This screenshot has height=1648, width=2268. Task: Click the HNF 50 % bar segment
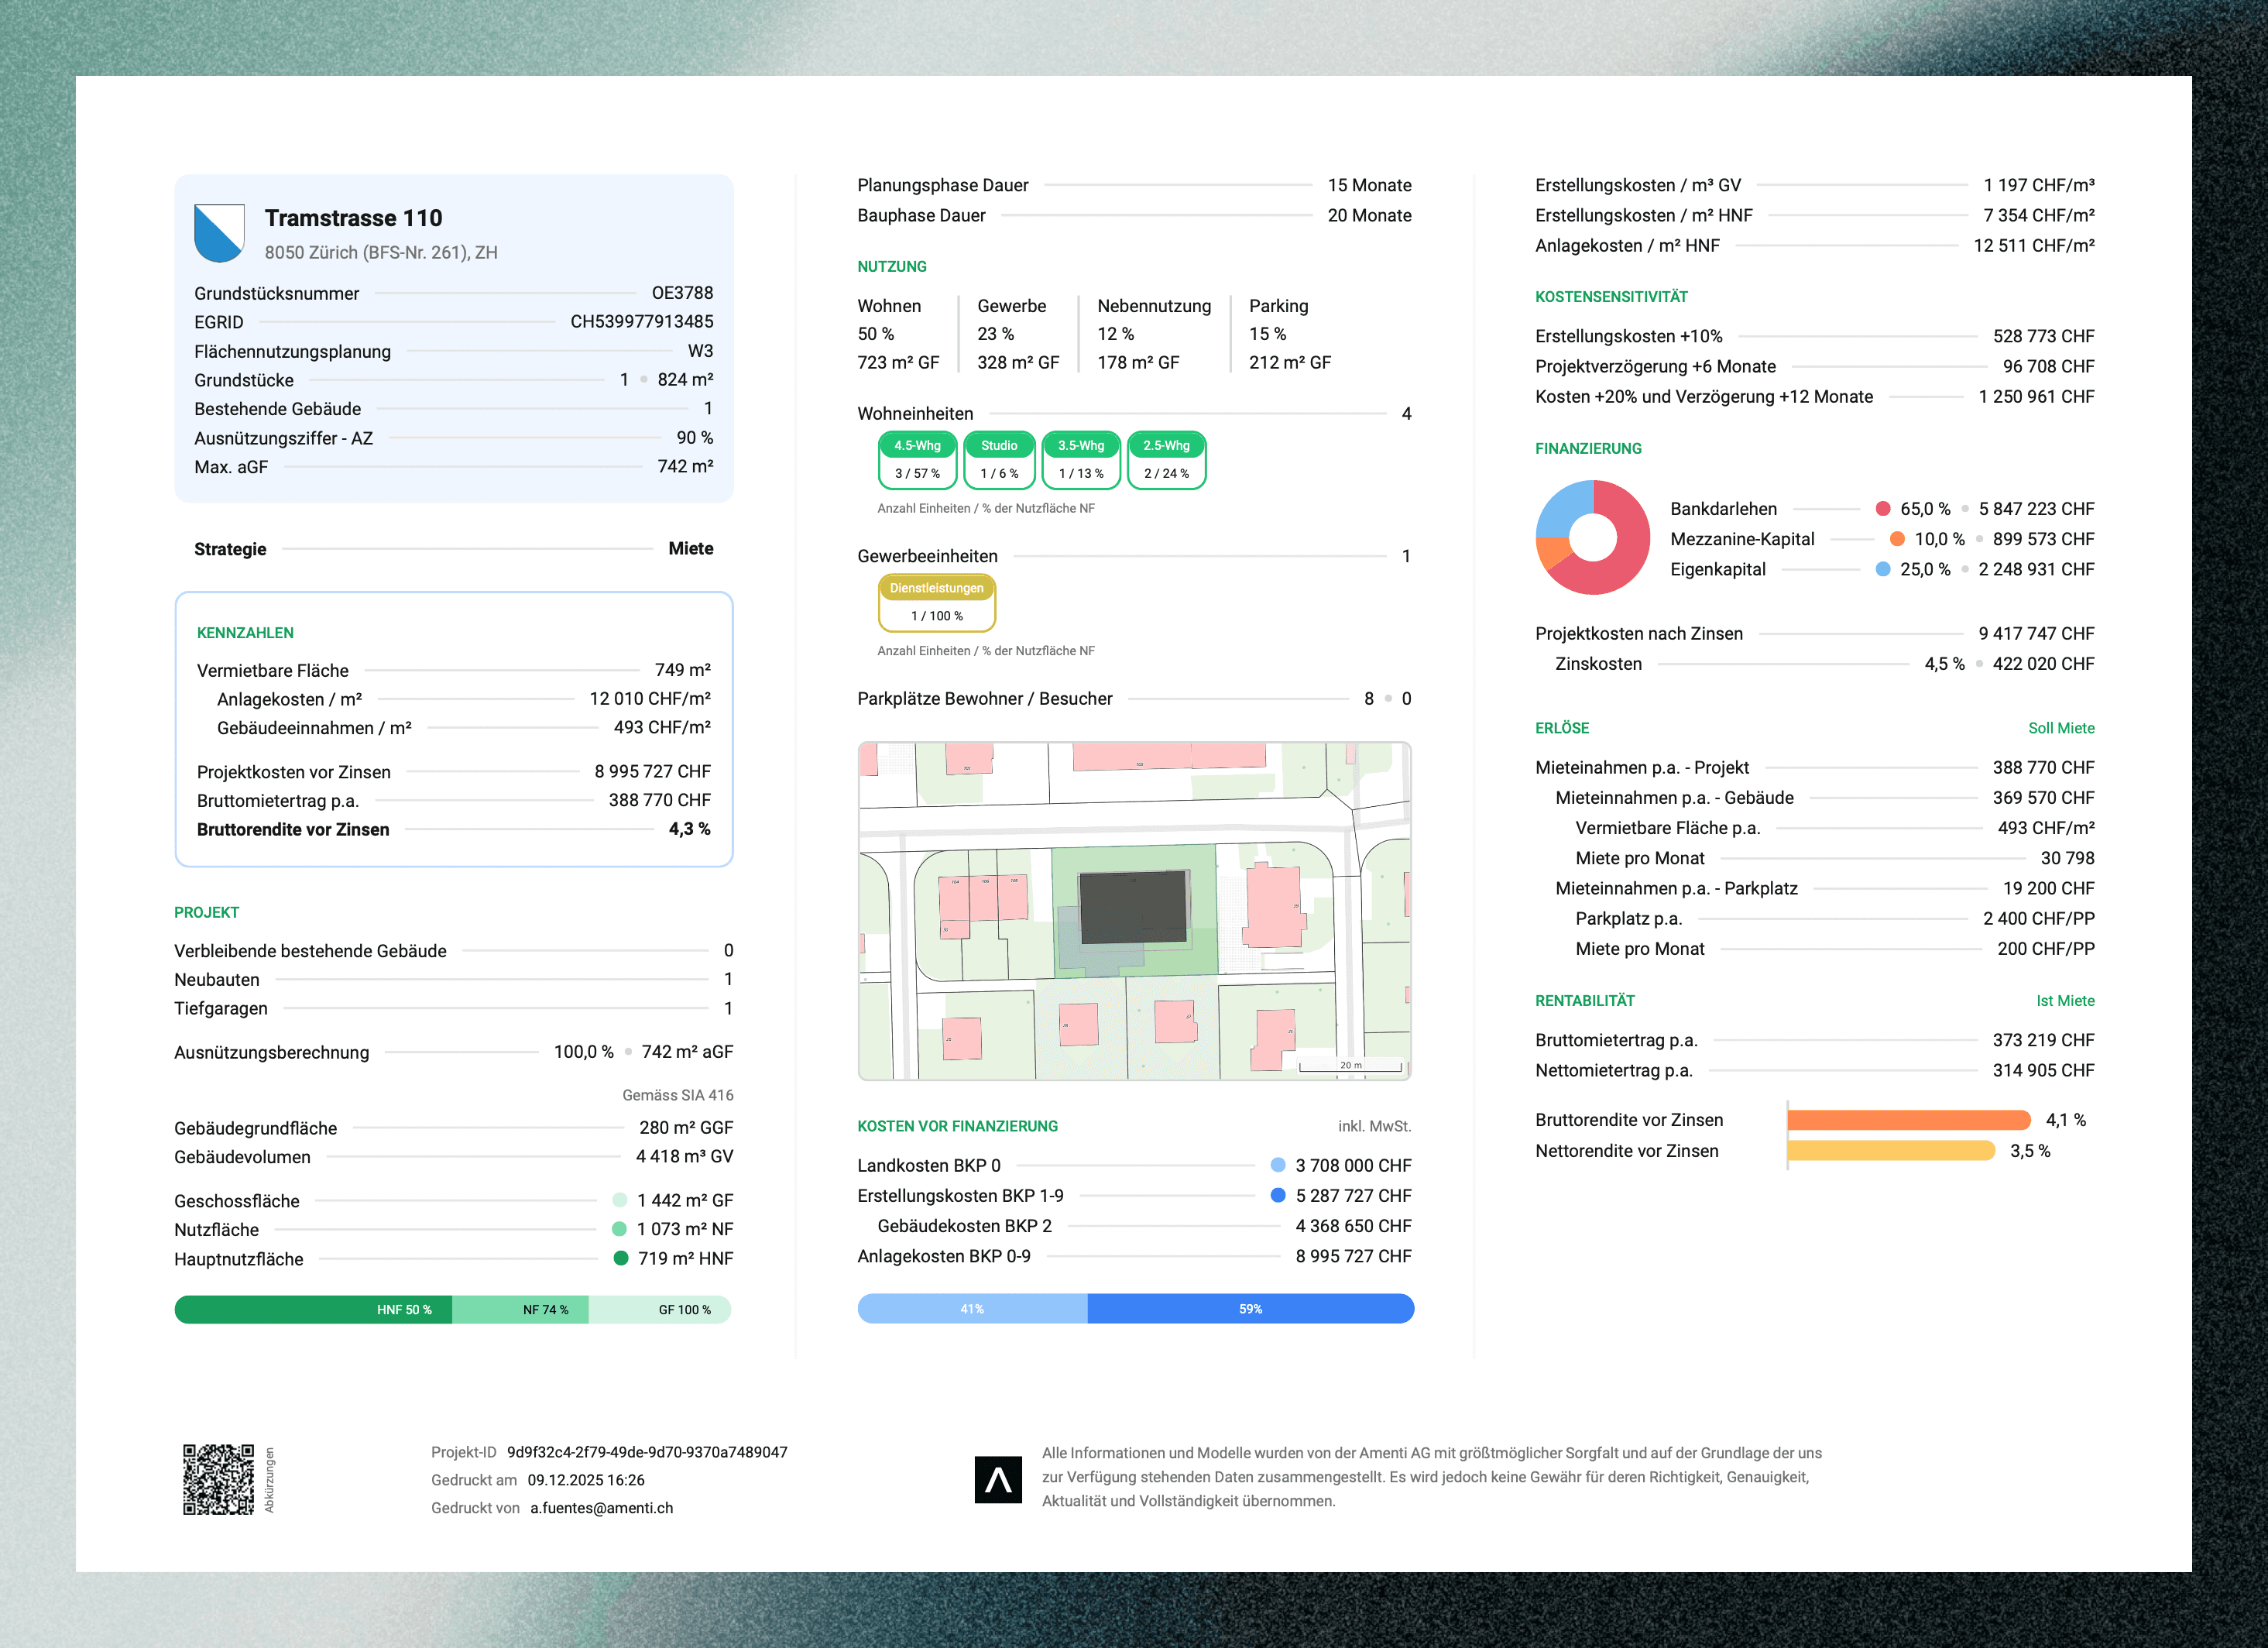[x=313, y=1309]
